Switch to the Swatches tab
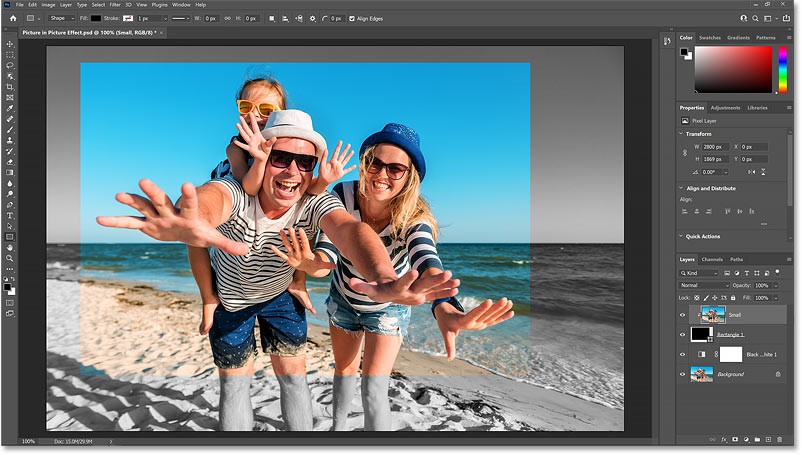 tap(709, 37)
